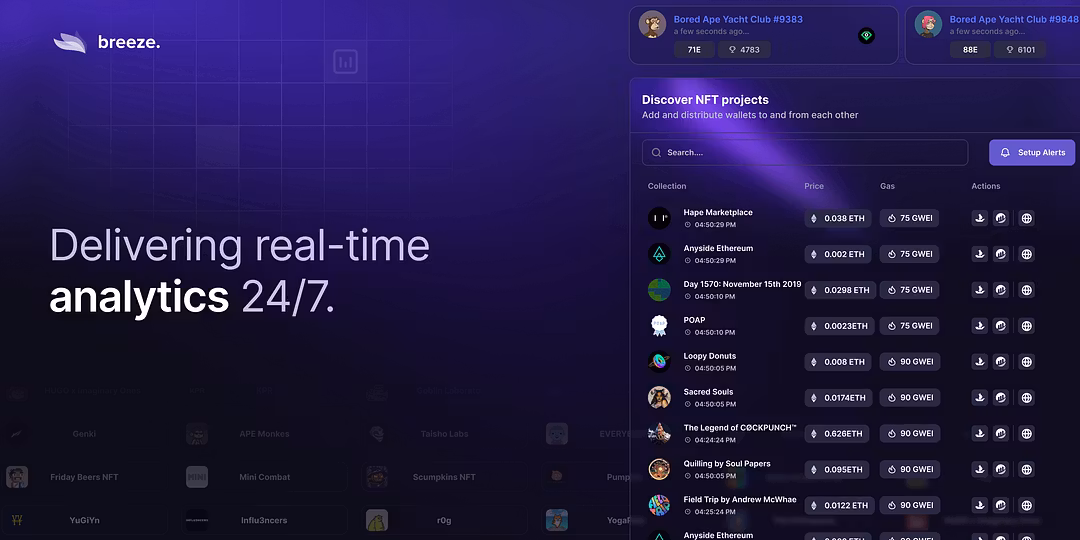Image resolution: width=1080 pixels, height=540 pixels.
Task: Open Bored Ape Yacht Club #9848 link
Action: point(1013,19)
